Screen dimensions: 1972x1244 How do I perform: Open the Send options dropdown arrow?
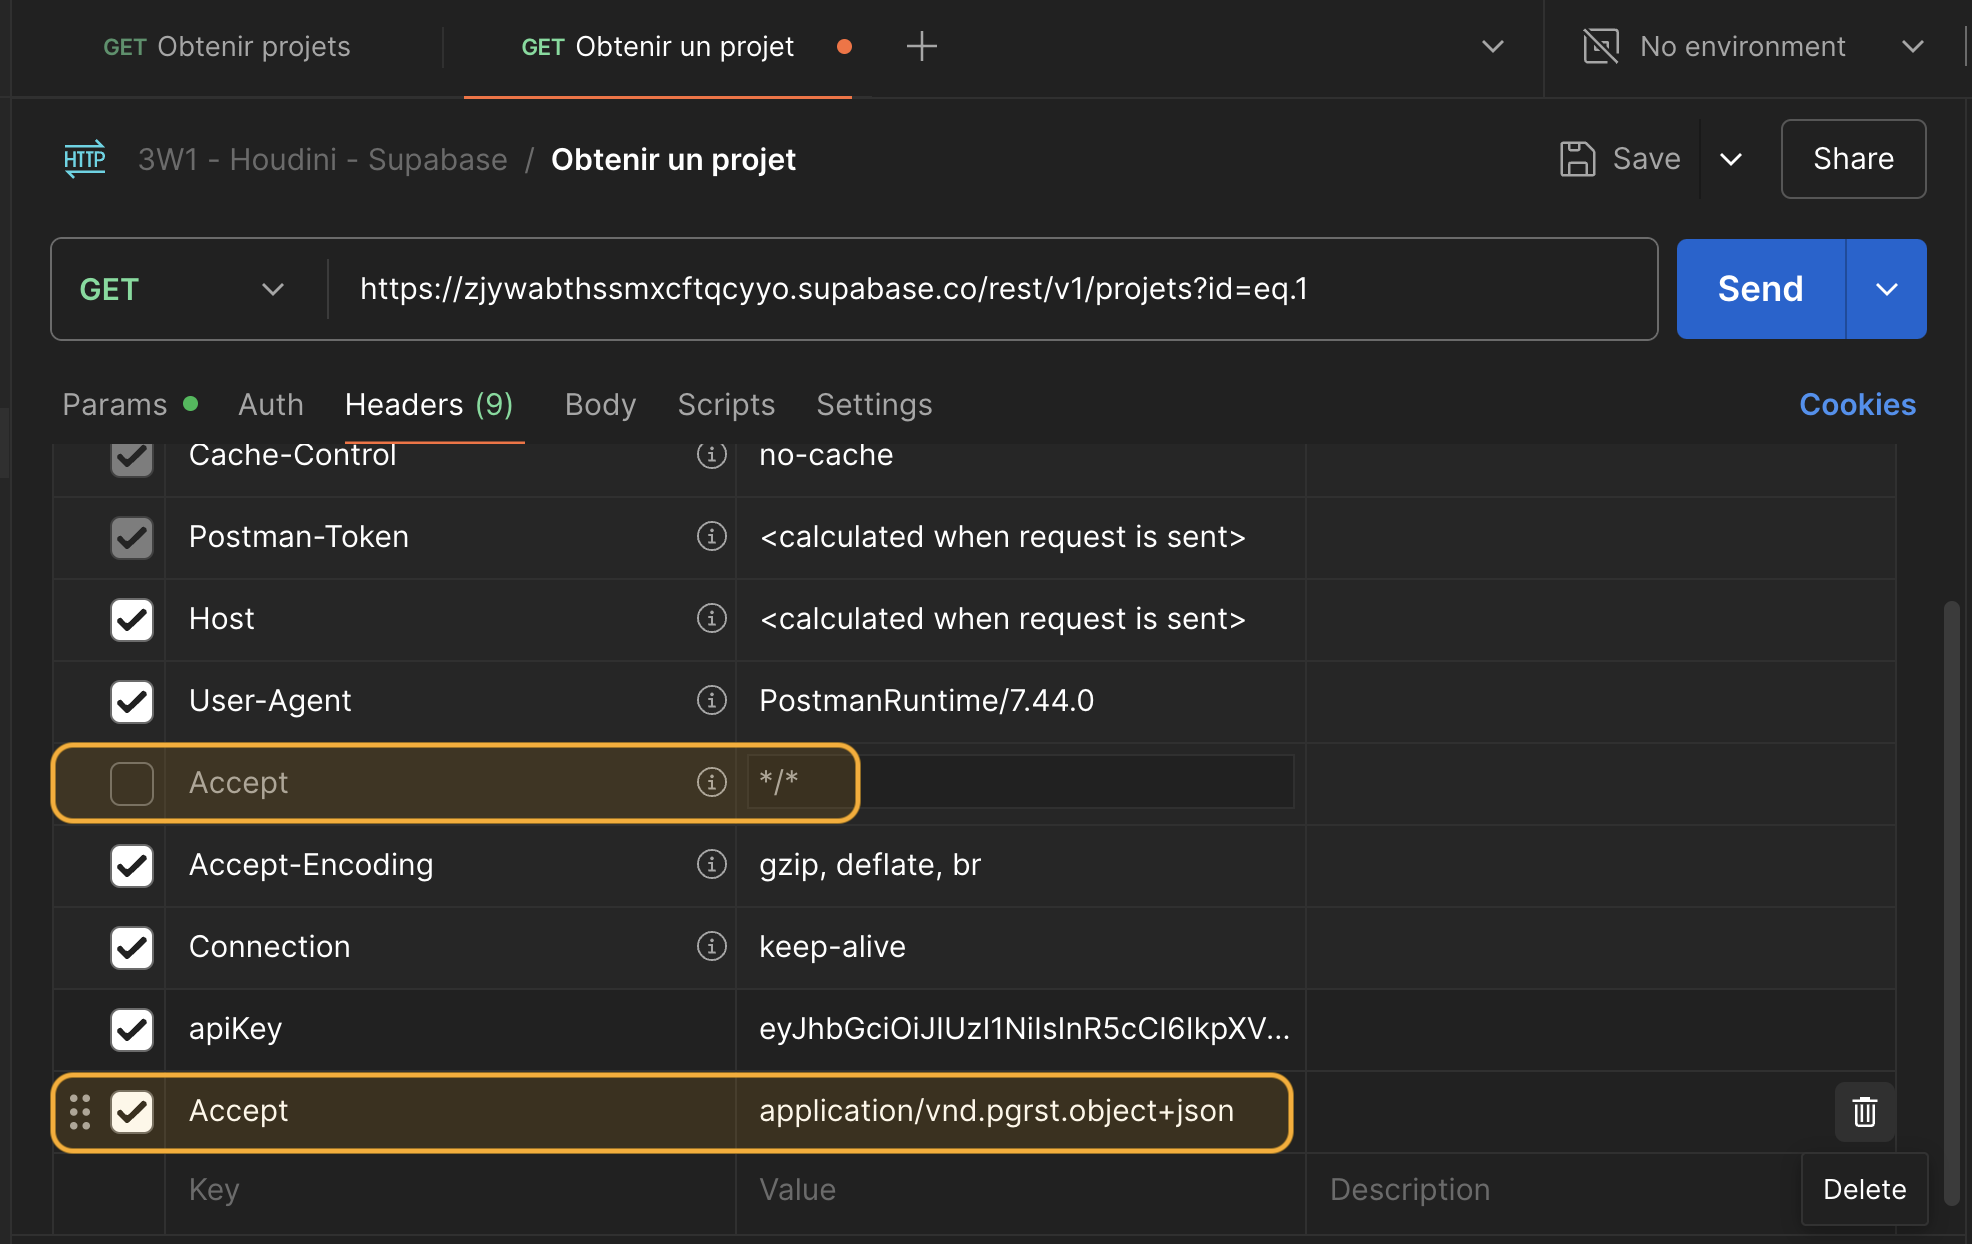1886,289
